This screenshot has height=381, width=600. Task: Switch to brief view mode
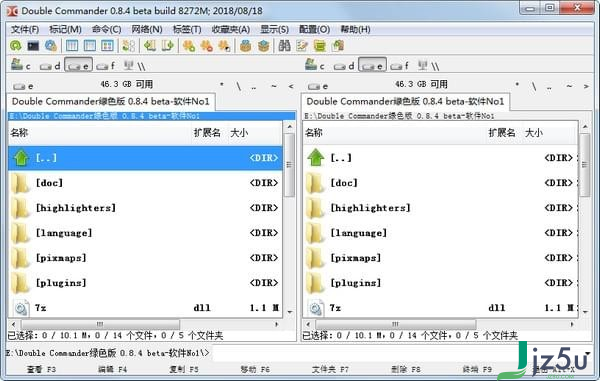72,46
